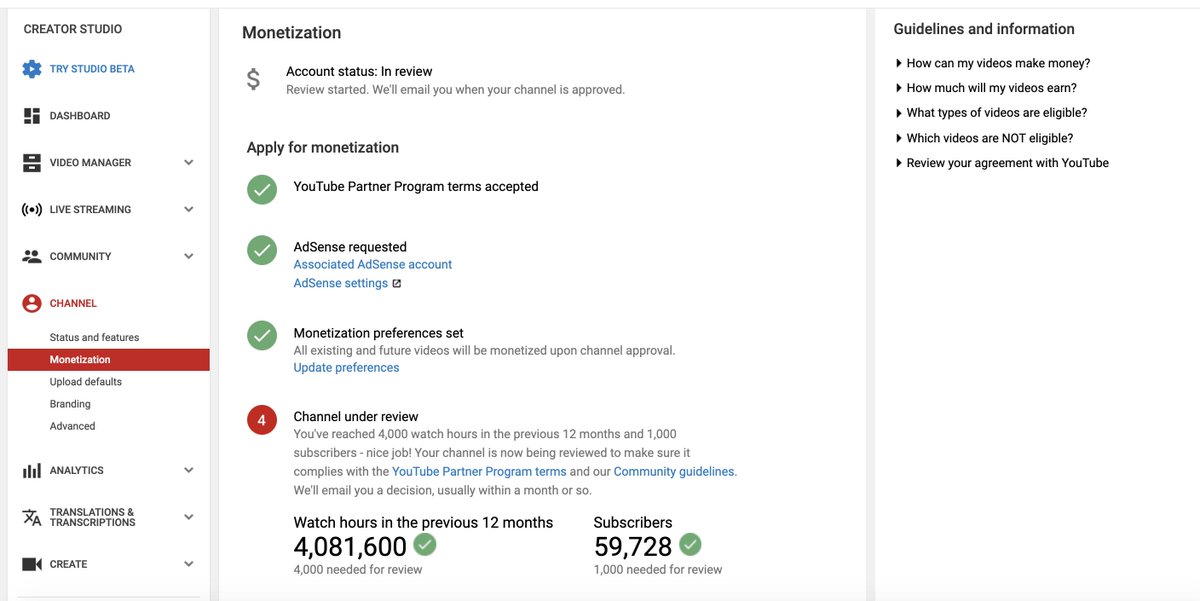Go to Dashboard in sidebar
The width and height of the screenshot is (1200, 601).
pyautogui.click(x=80, y=116)
